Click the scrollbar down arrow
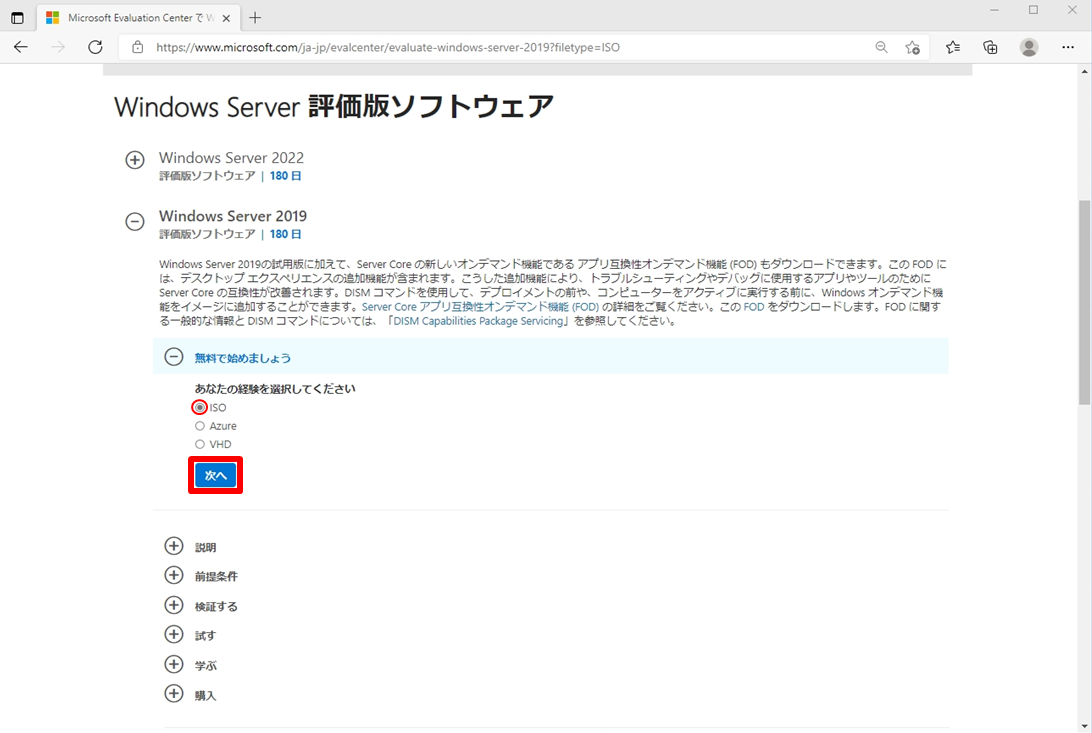 pyautogui.click(x=1084, y=726)
